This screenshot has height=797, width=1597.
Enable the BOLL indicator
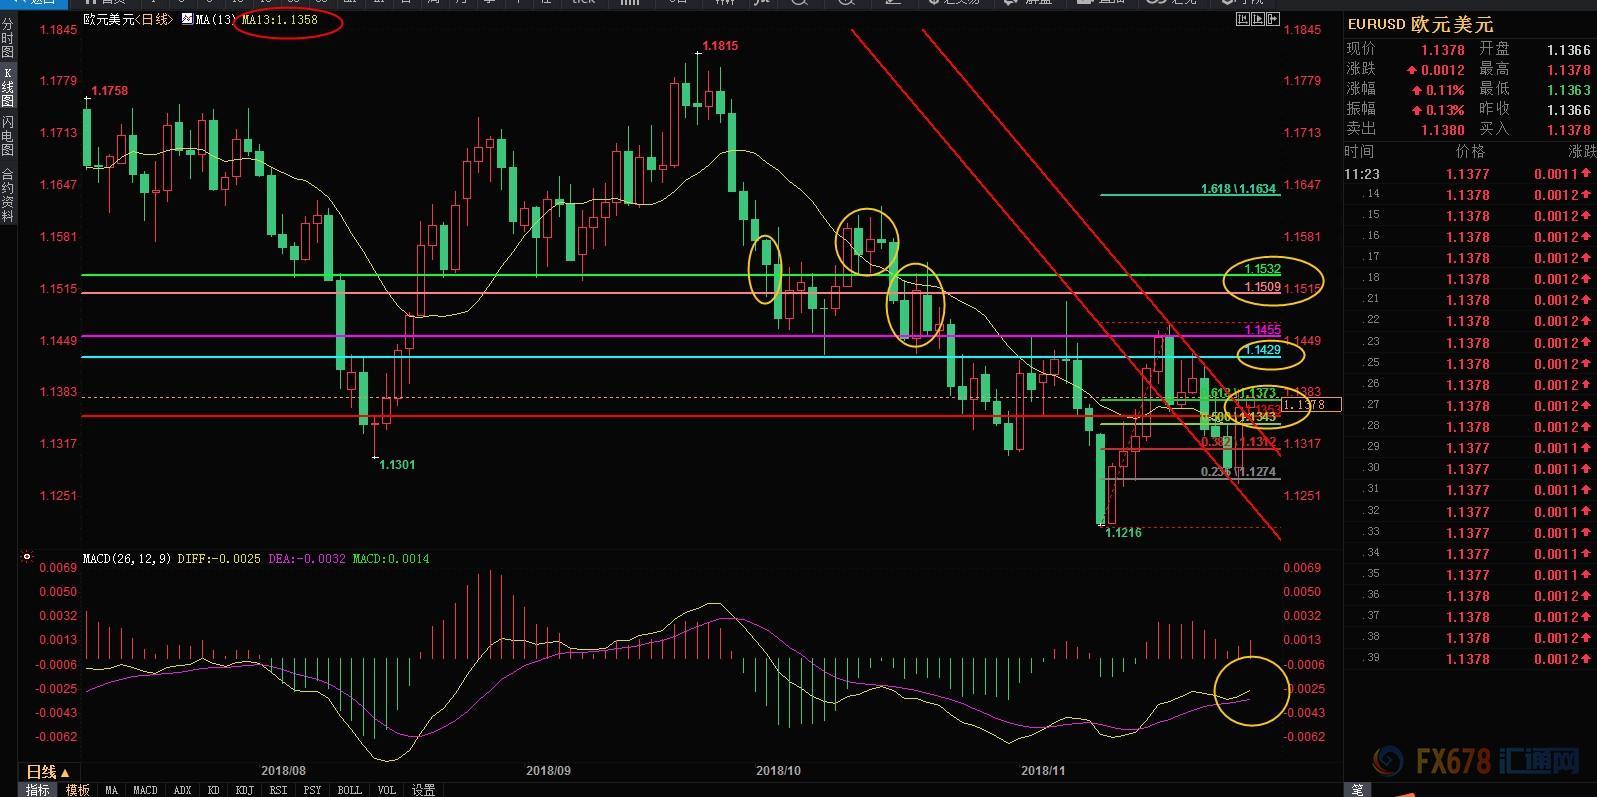349,790
